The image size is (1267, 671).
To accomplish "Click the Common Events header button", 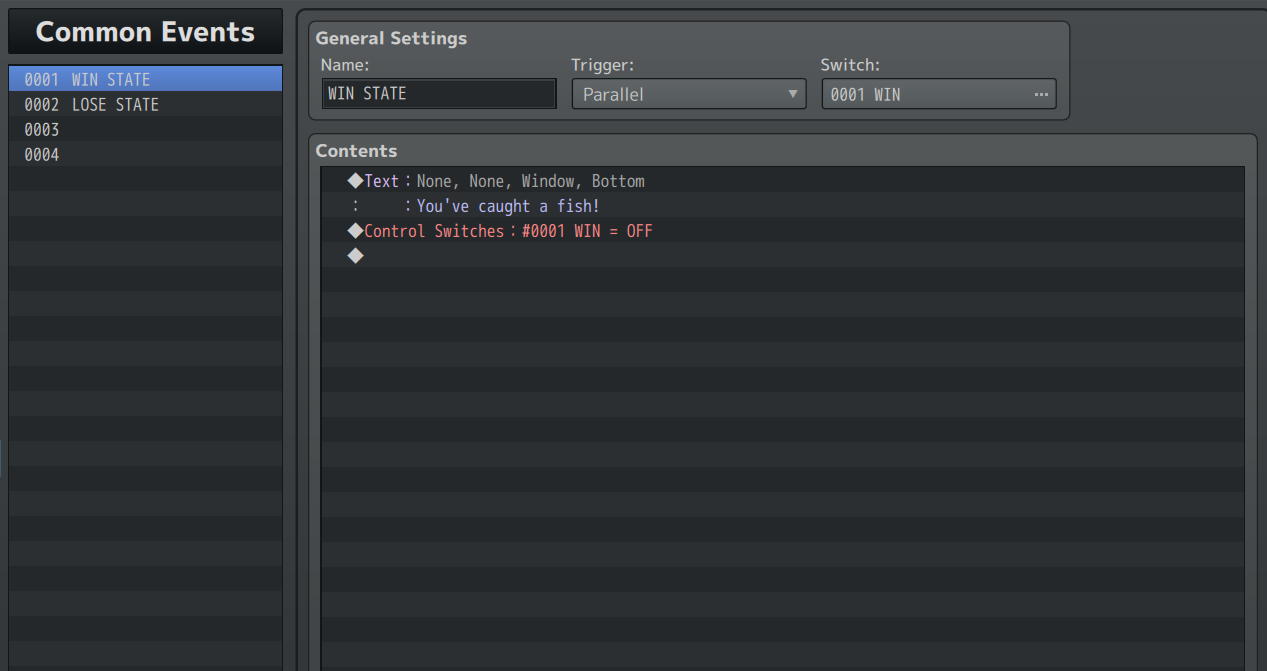I will coord(145,32).
